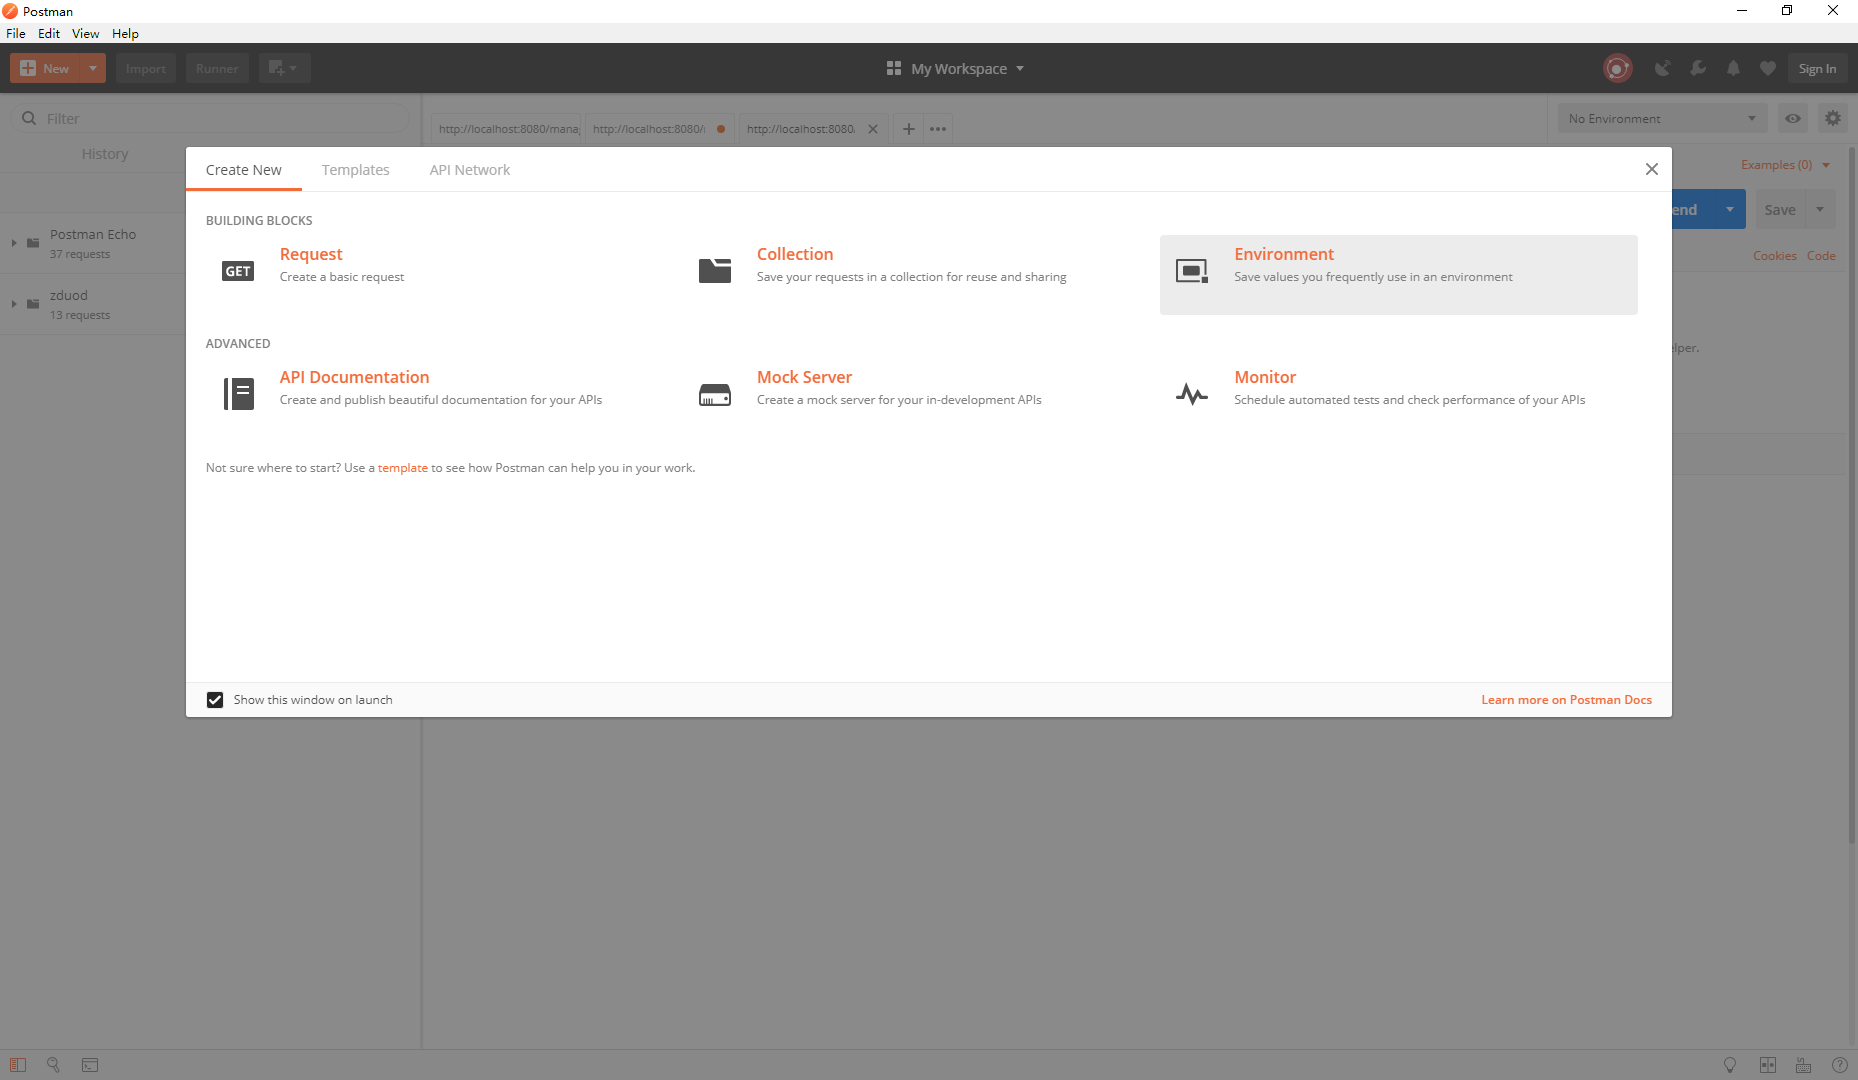Expand the zduod collection
Image resolution: width=1858 pixels, height=1080 pixels.
(14, 304)
